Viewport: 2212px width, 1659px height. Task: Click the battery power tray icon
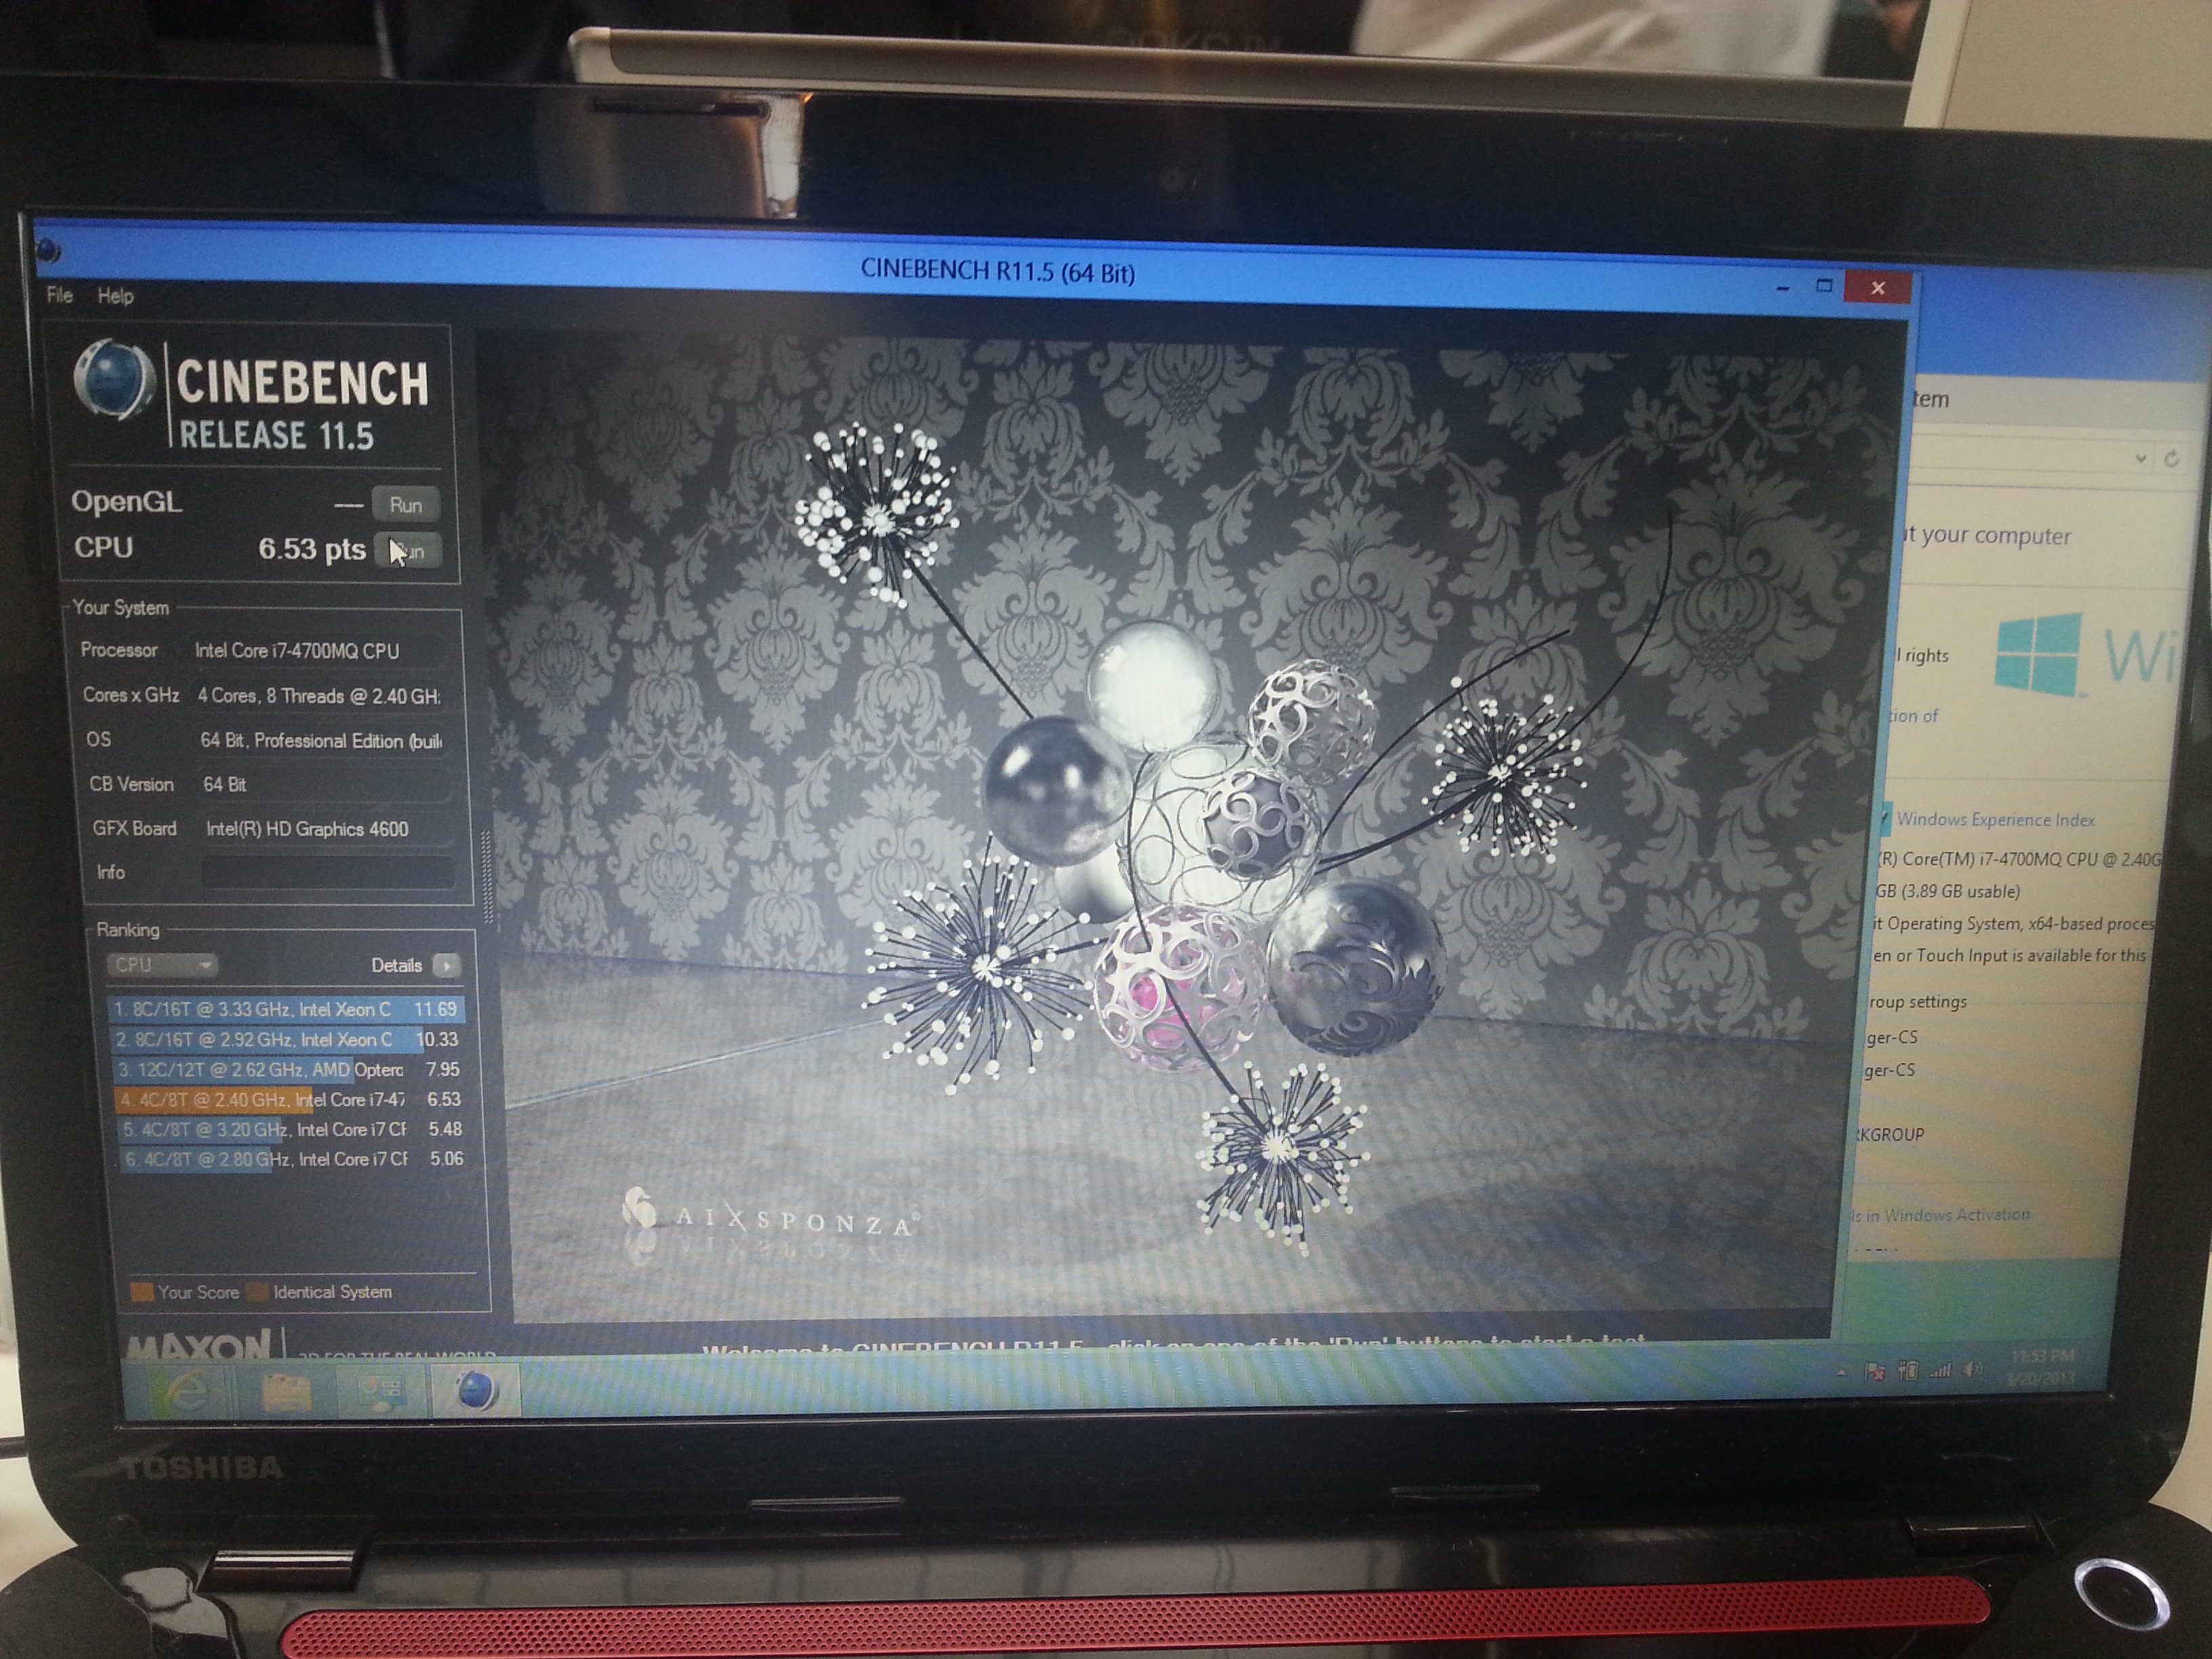tap(1907, 1371)
